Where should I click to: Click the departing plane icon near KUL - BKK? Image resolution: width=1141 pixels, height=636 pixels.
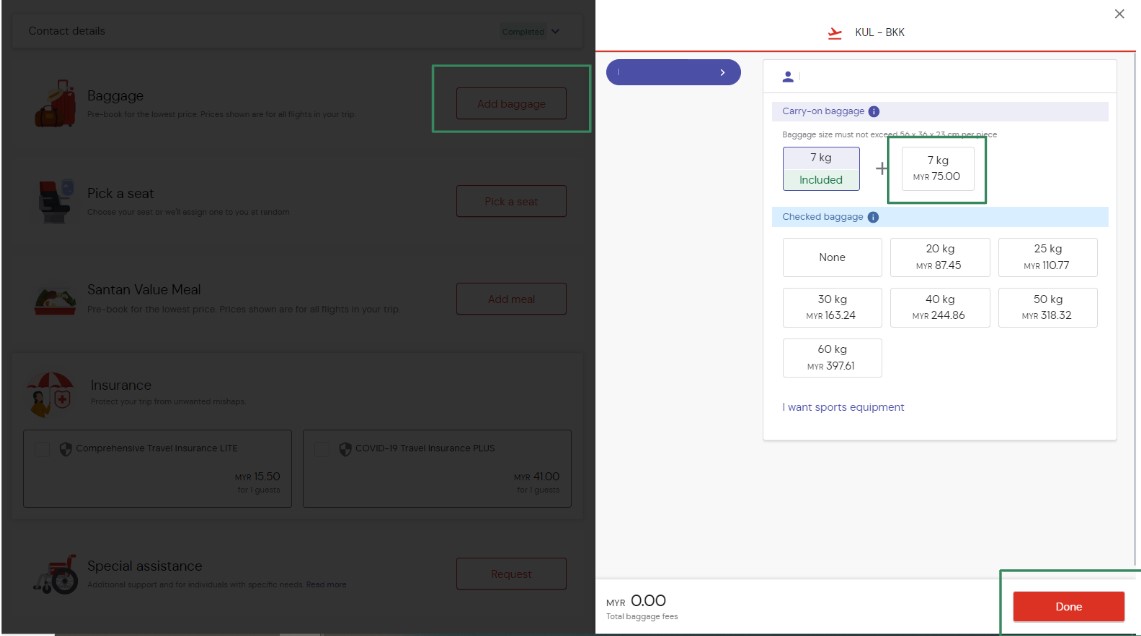click(835, 33)
